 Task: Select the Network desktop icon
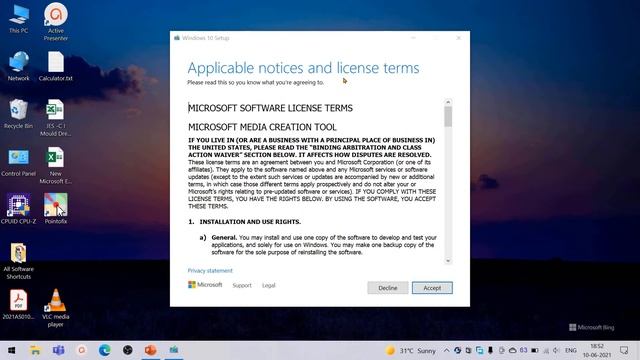[18, 67]
